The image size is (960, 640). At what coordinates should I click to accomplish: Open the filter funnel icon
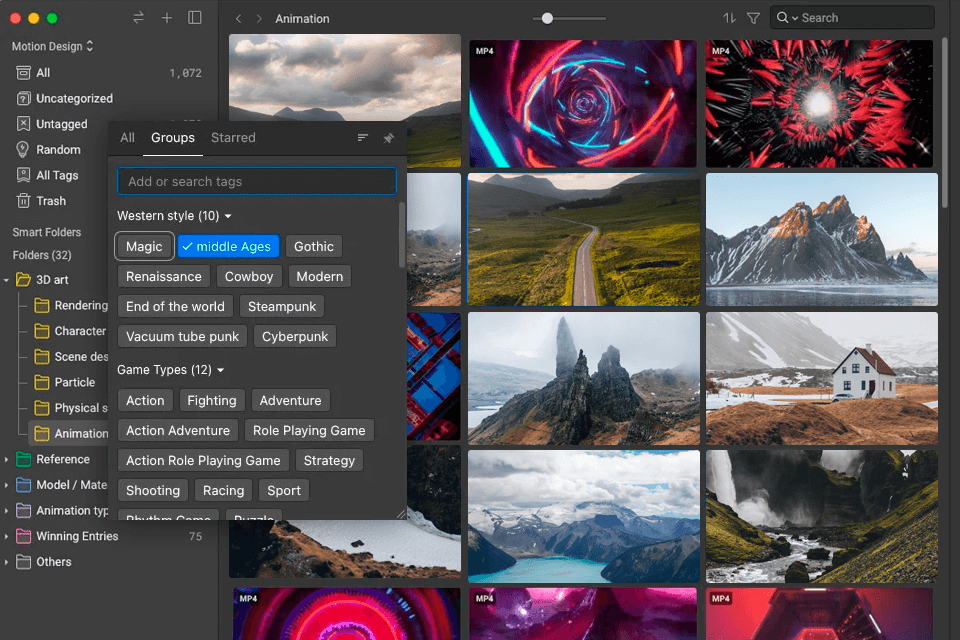(754, 18)
